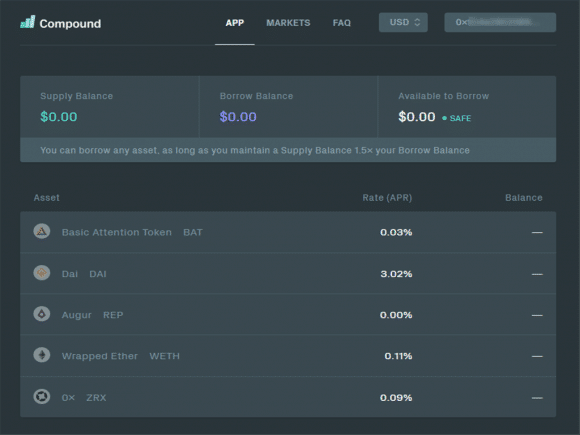Click the Augur REP token icon
Screen dimensions: 580x435
click(42, 314)
